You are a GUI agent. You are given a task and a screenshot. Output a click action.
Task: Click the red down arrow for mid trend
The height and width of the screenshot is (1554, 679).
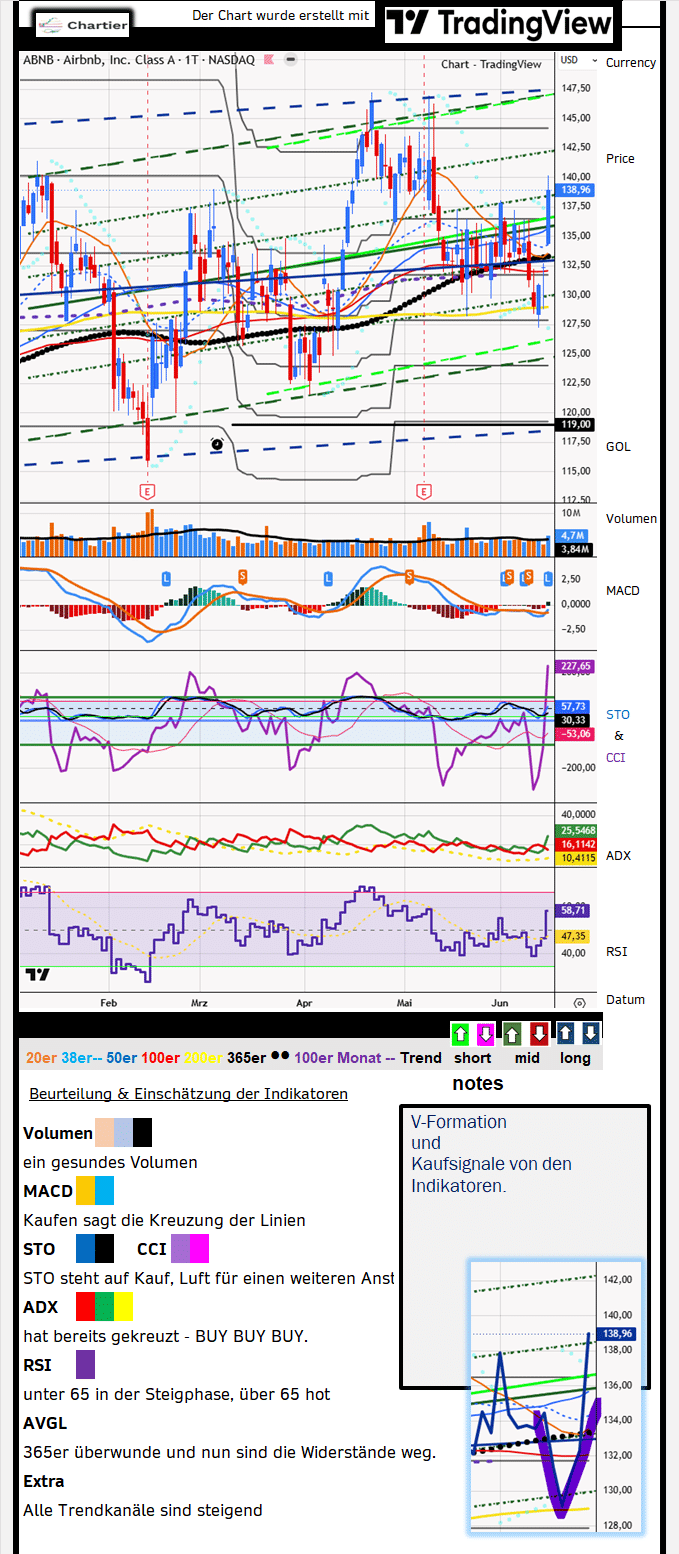click(x=539, y=1034)
